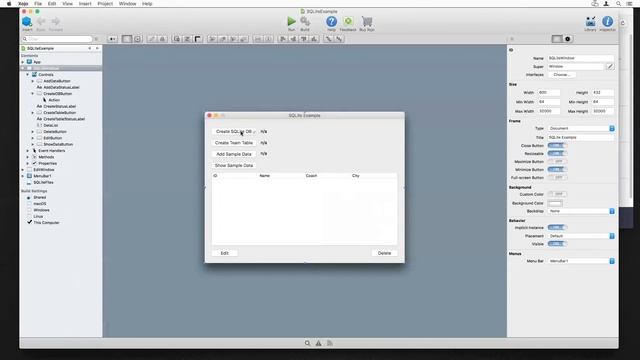Open the View menu
This screenshot has width=640, height=360.
[67, 3]
